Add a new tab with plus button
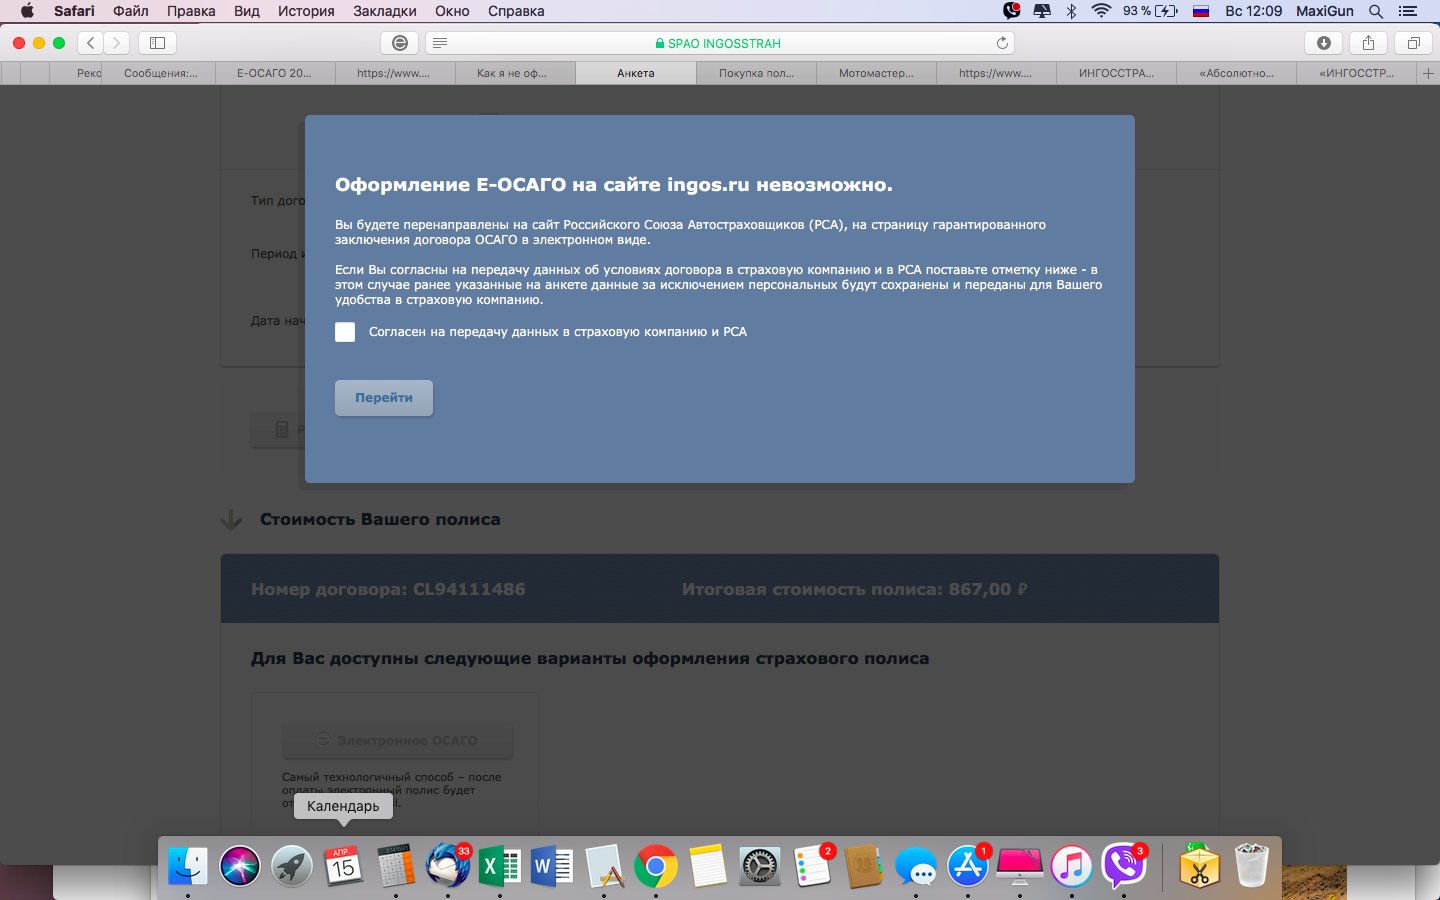1440x900 pixels. point(1428,73)
